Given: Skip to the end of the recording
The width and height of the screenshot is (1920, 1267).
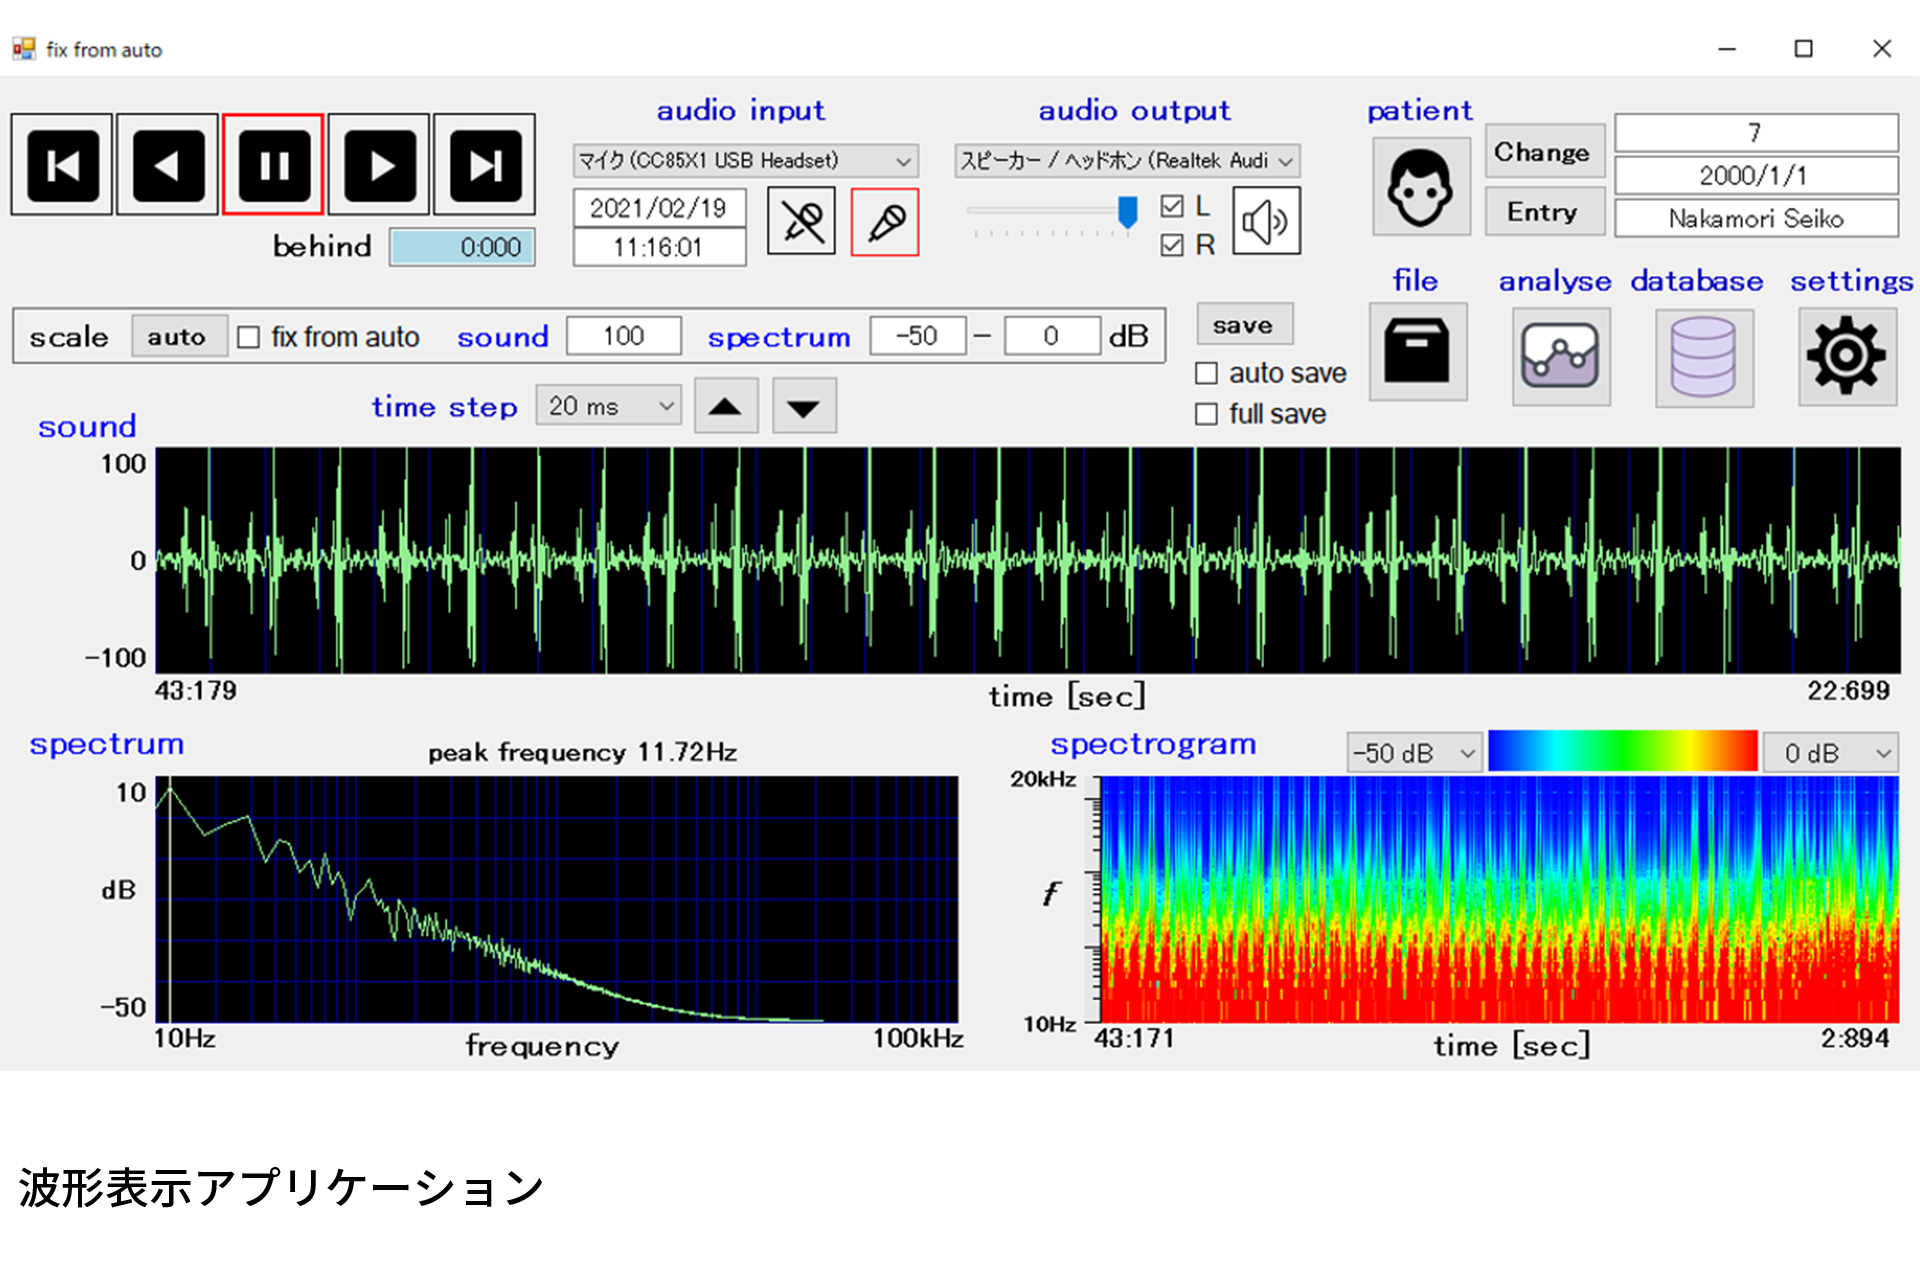Looking at the screenshot, I should pyautogui.click(x=484, y=165).
